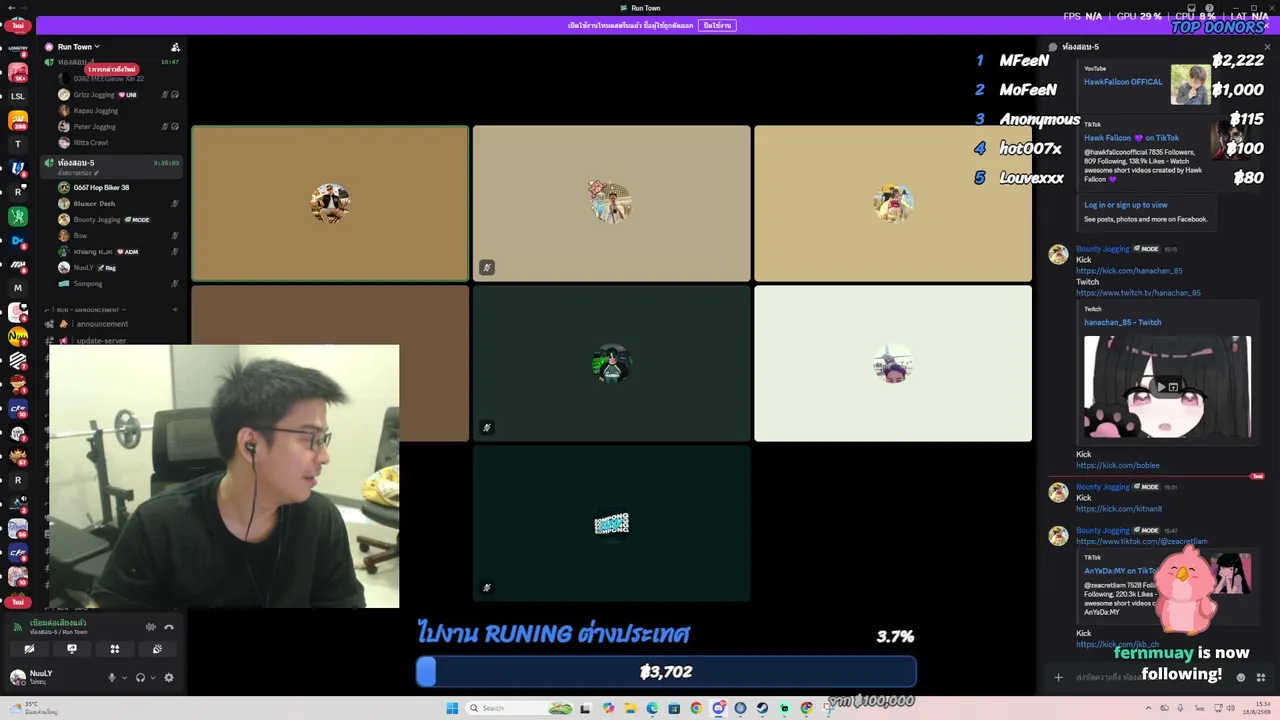The height and width of the screenshot is (720, 1280).
Task: Open Discord user settings gear
Action: [x=168, y=678]
